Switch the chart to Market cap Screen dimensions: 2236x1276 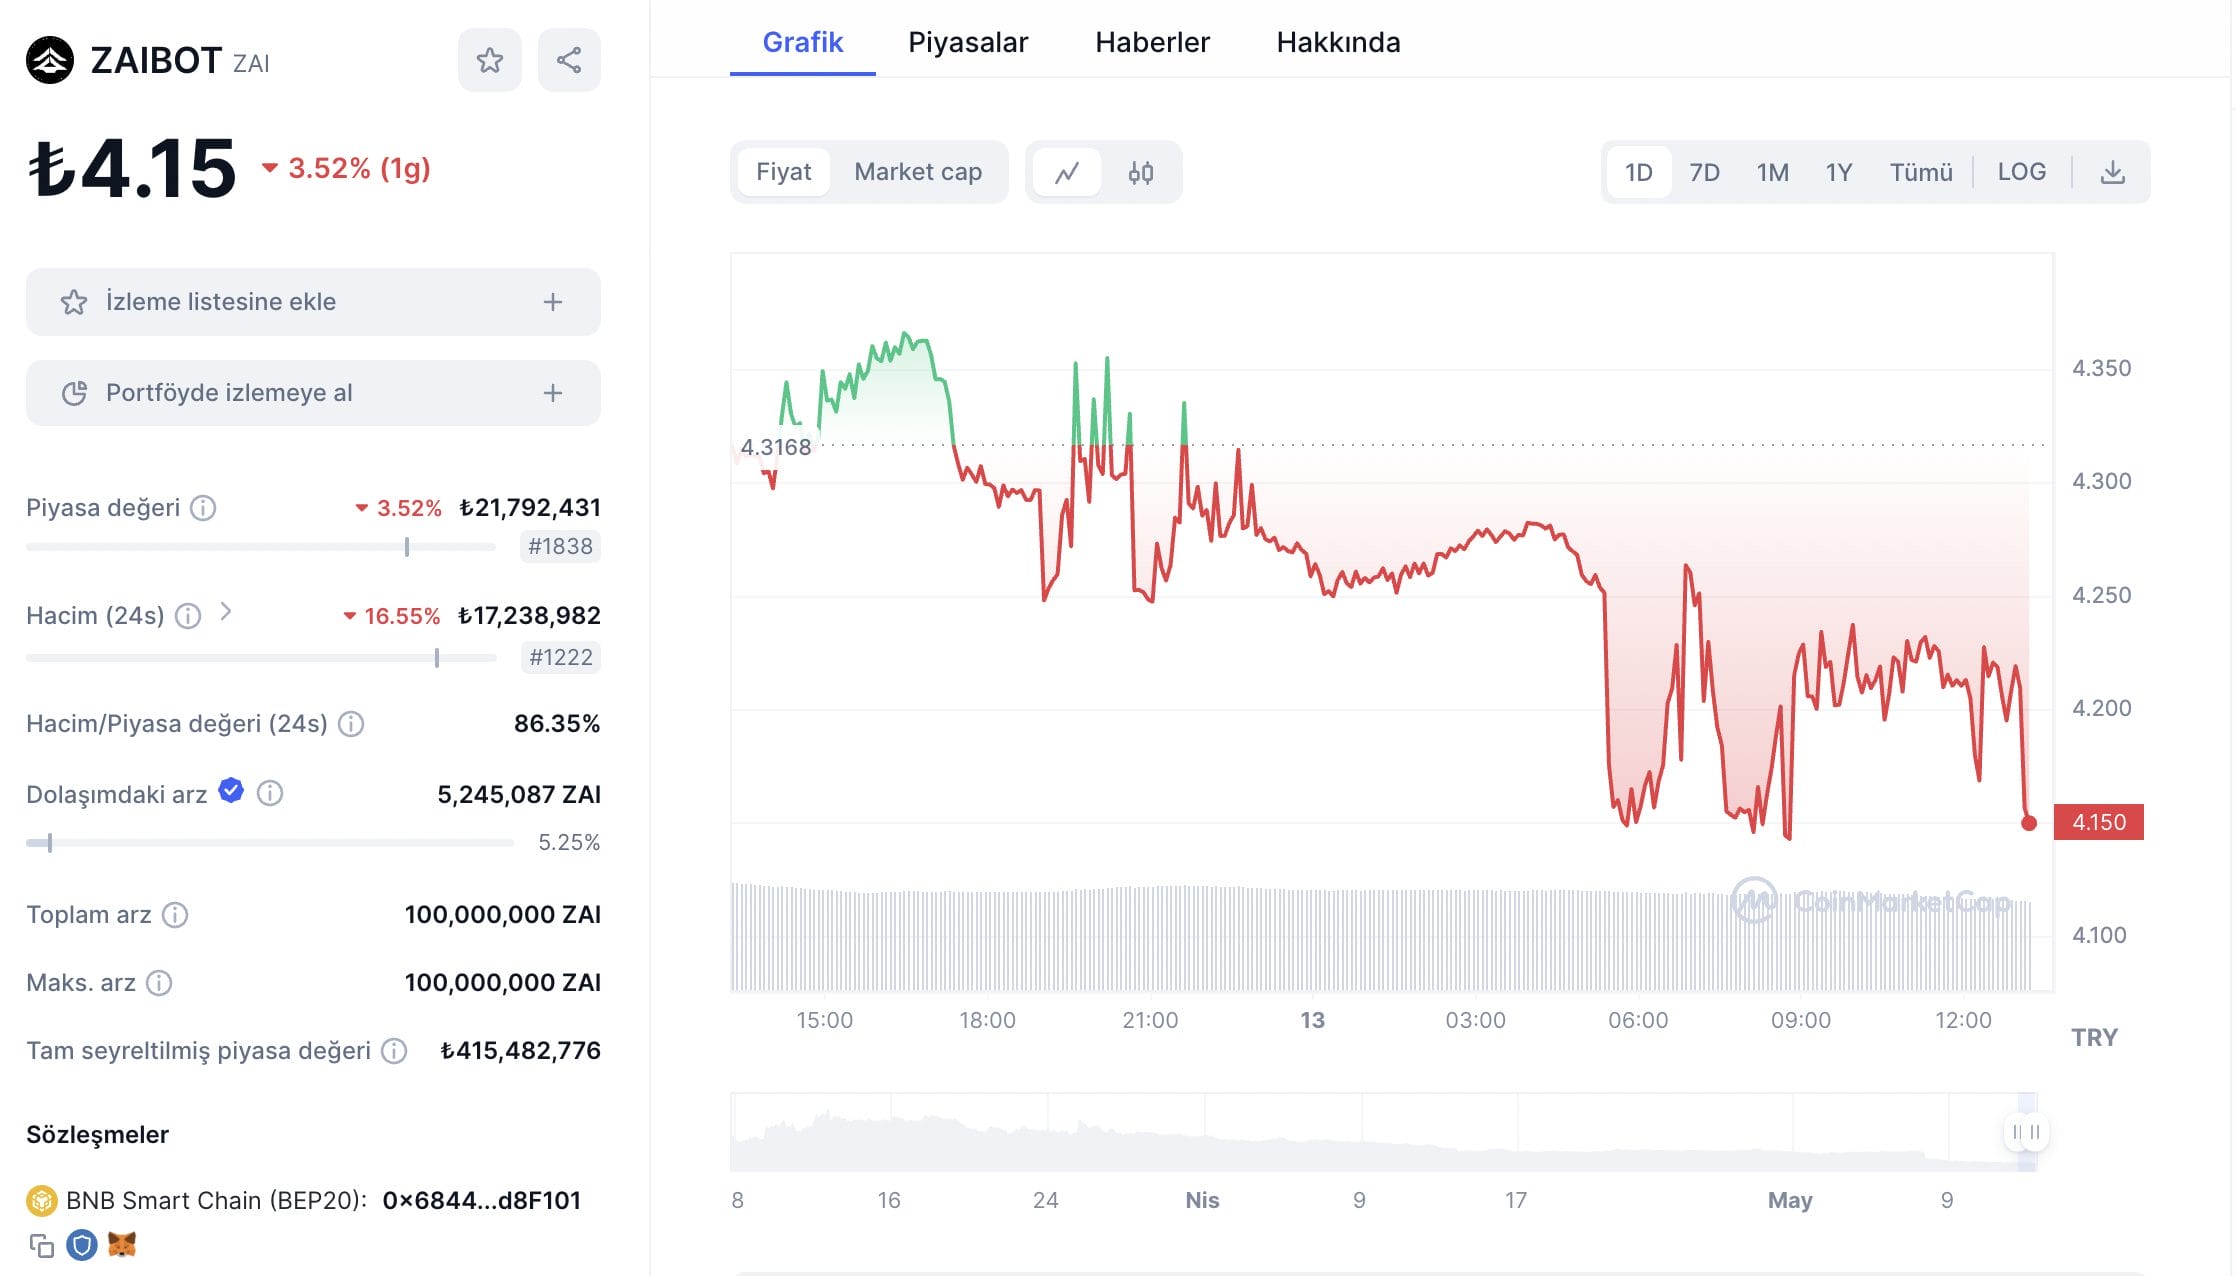click(917, 172)
